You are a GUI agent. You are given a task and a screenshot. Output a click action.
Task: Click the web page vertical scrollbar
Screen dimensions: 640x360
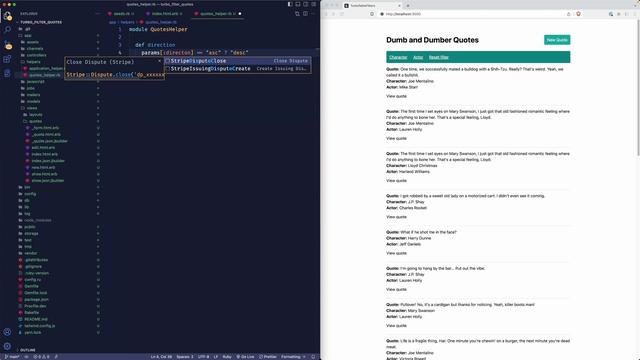click(638, 88)
